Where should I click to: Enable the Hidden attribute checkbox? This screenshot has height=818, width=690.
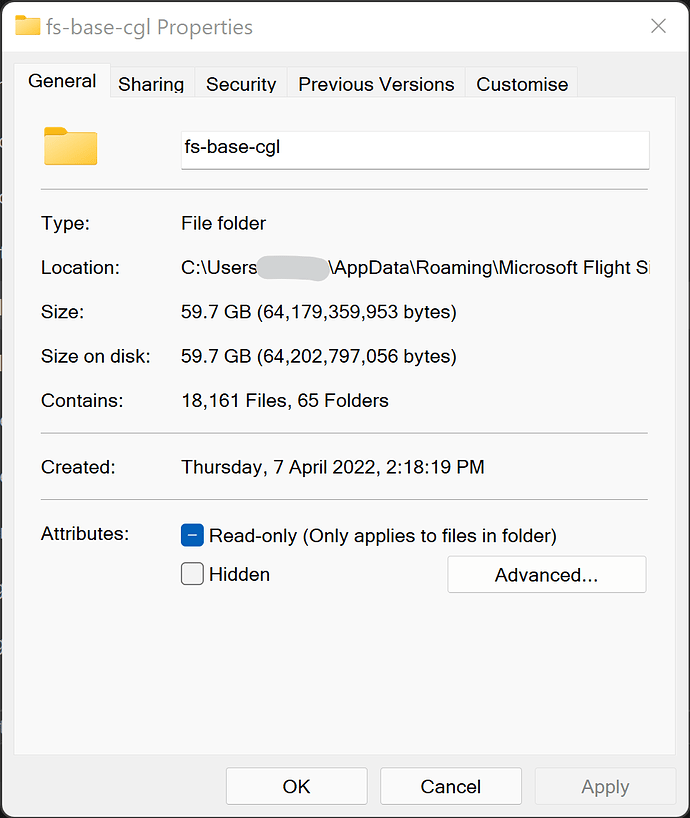point(192,574)
